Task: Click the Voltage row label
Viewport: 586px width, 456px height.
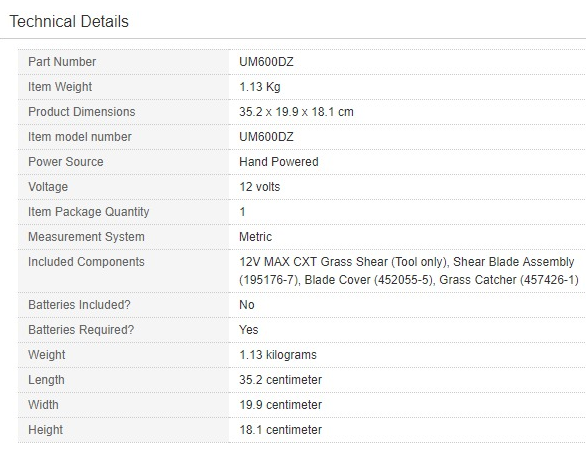Action: point(48,187)
